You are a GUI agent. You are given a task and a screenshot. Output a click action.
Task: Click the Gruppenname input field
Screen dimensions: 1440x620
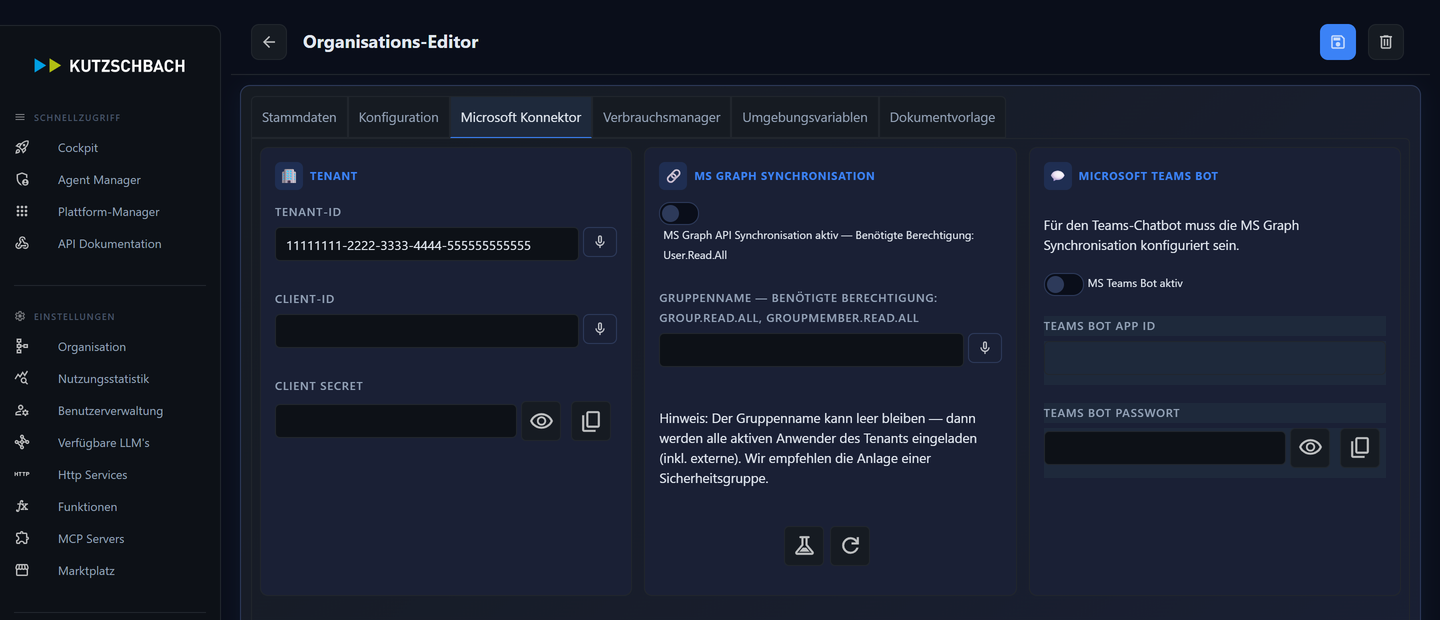coord(811,350)
